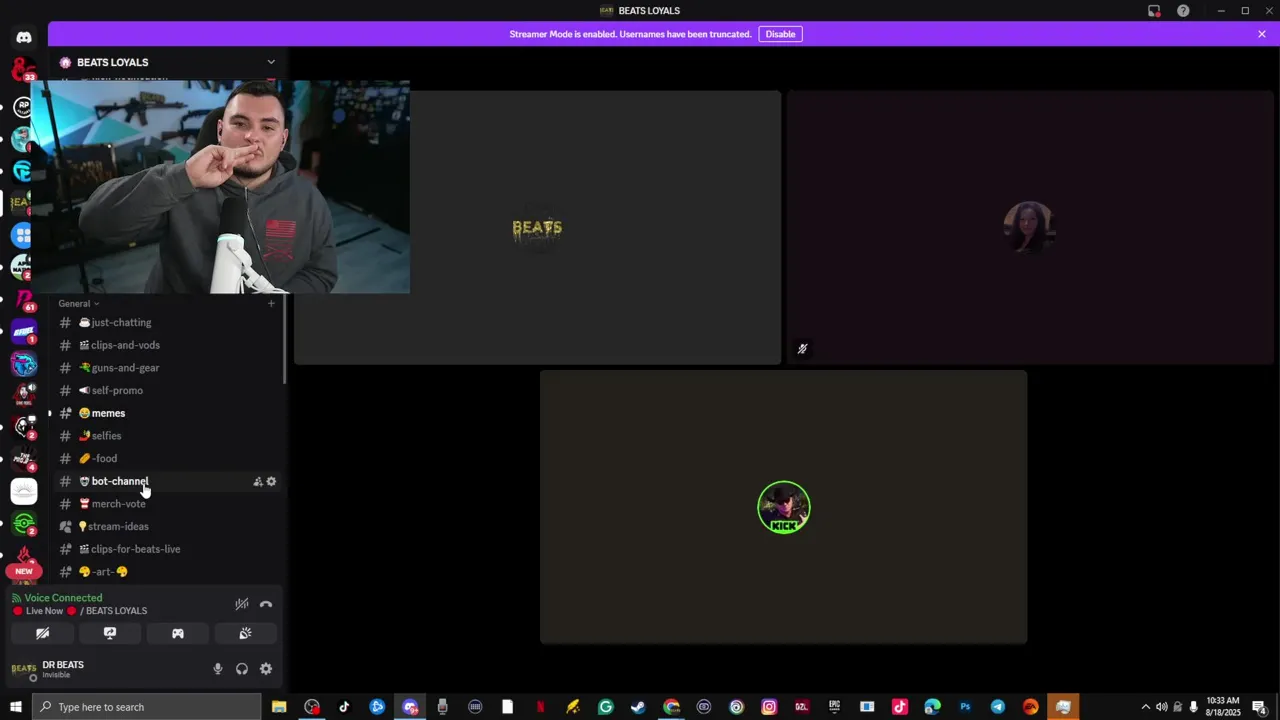Open the soundboard button
Image resolution: width=1280 pixels, height=720 pixels.
[x=245, y=633]
